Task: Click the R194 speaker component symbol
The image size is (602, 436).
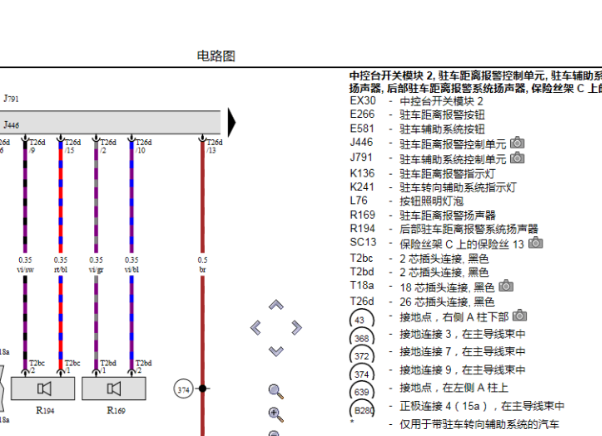Action: pyautogui.click(x=43, y=389)
